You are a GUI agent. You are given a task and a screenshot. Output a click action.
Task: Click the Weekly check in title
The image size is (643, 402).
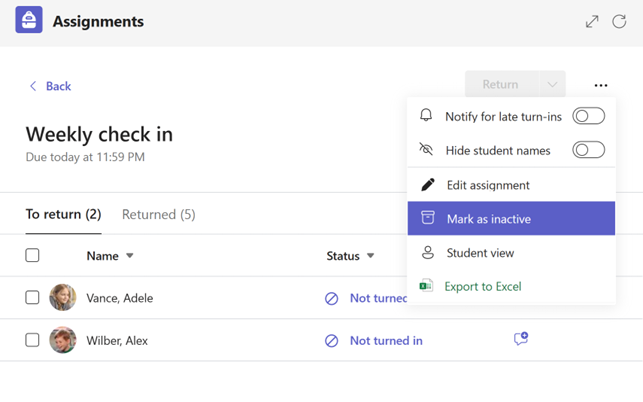(99, 134)
